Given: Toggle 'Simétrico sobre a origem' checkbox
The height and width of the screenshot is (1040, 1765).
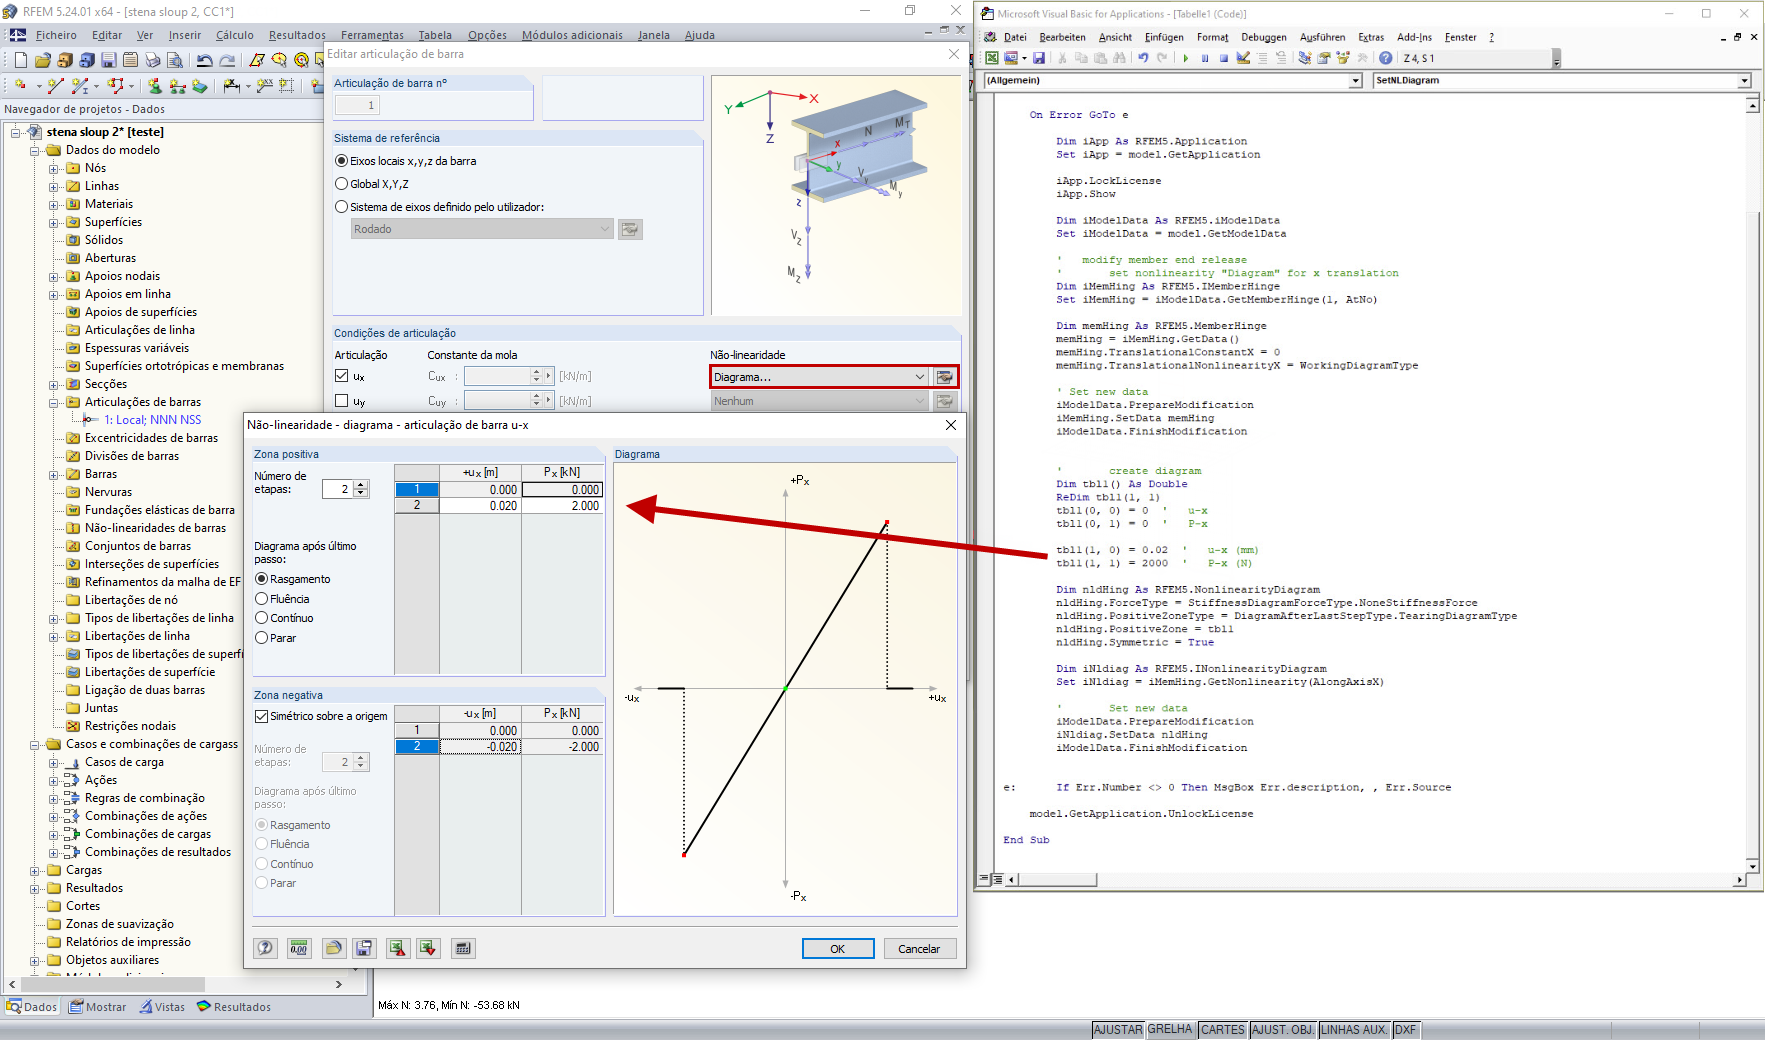Looking at the screenshot, I should click(262, 716).
